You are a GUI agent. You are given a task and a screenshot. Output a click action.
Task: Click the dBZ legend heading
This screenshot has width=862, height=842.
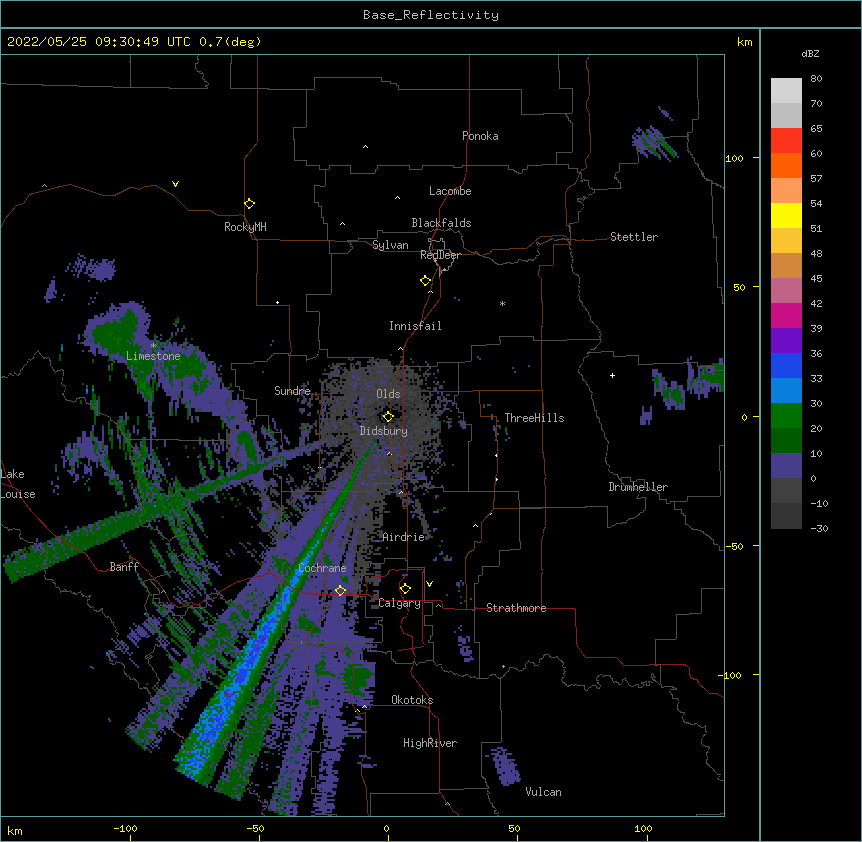[810, 54]
